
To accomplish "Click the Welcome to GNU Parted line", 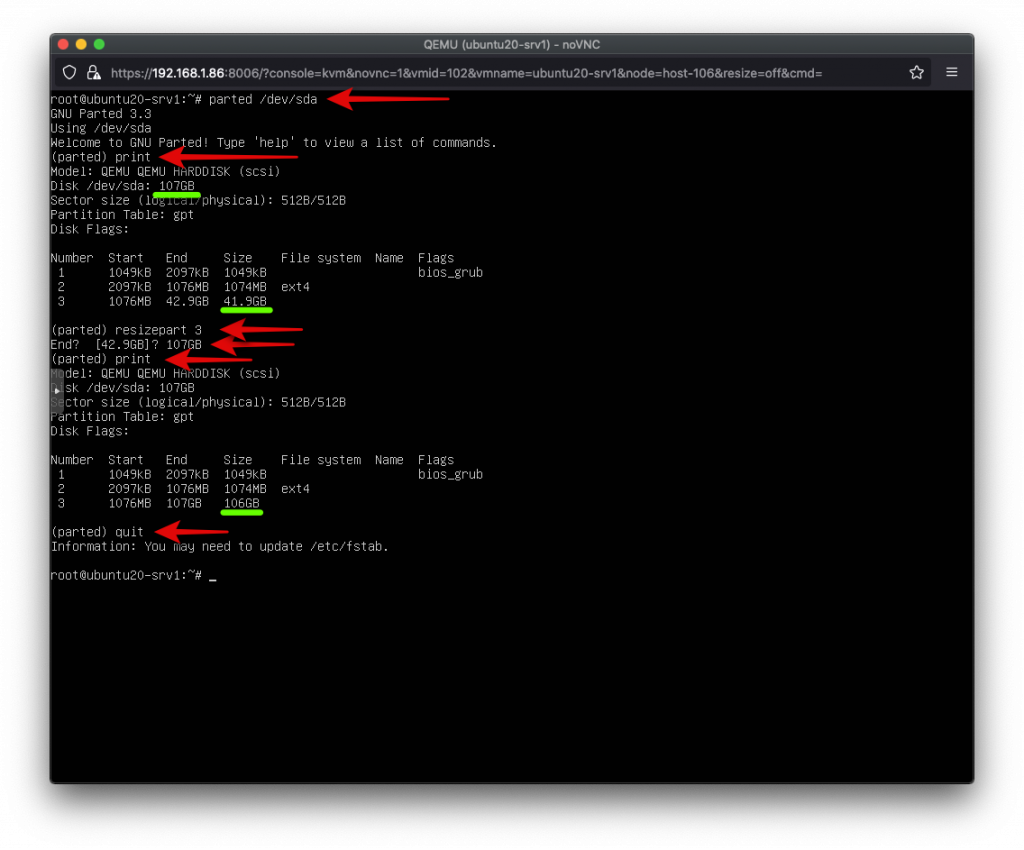I will [x=273, y=142].
